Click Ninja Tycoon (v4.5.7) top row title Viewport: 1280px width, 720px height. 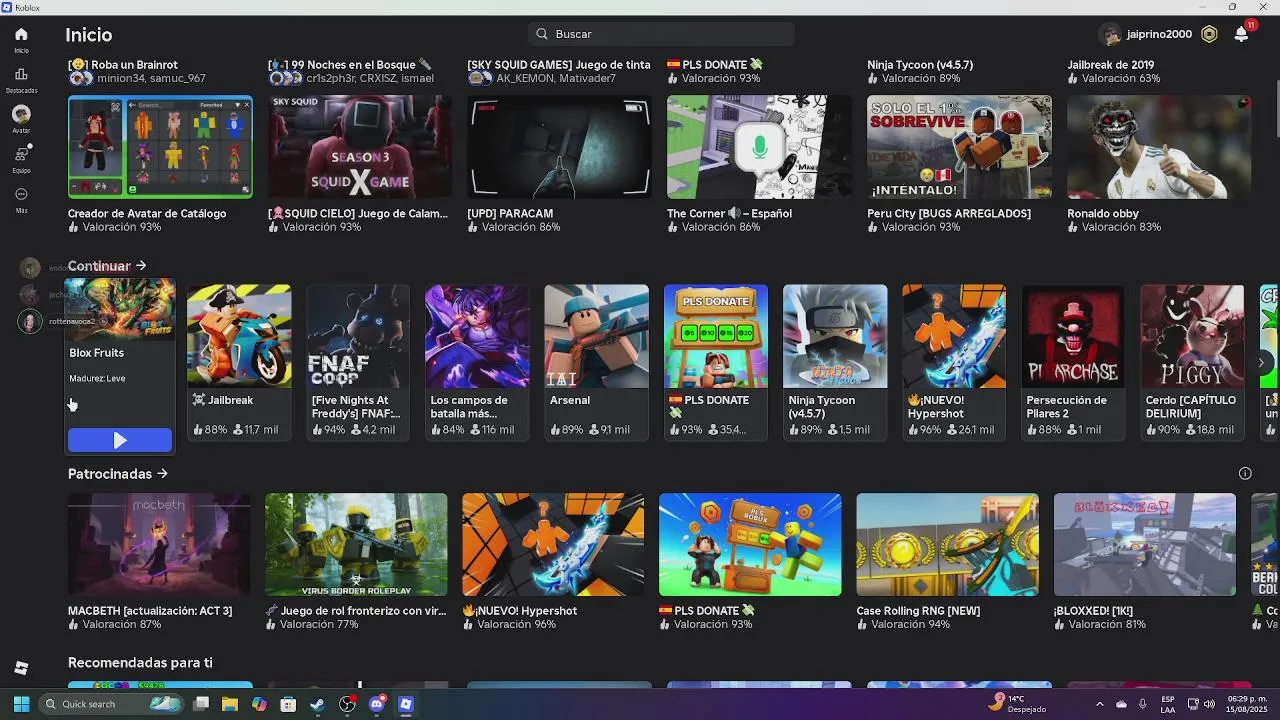click(x=920, y=65)
